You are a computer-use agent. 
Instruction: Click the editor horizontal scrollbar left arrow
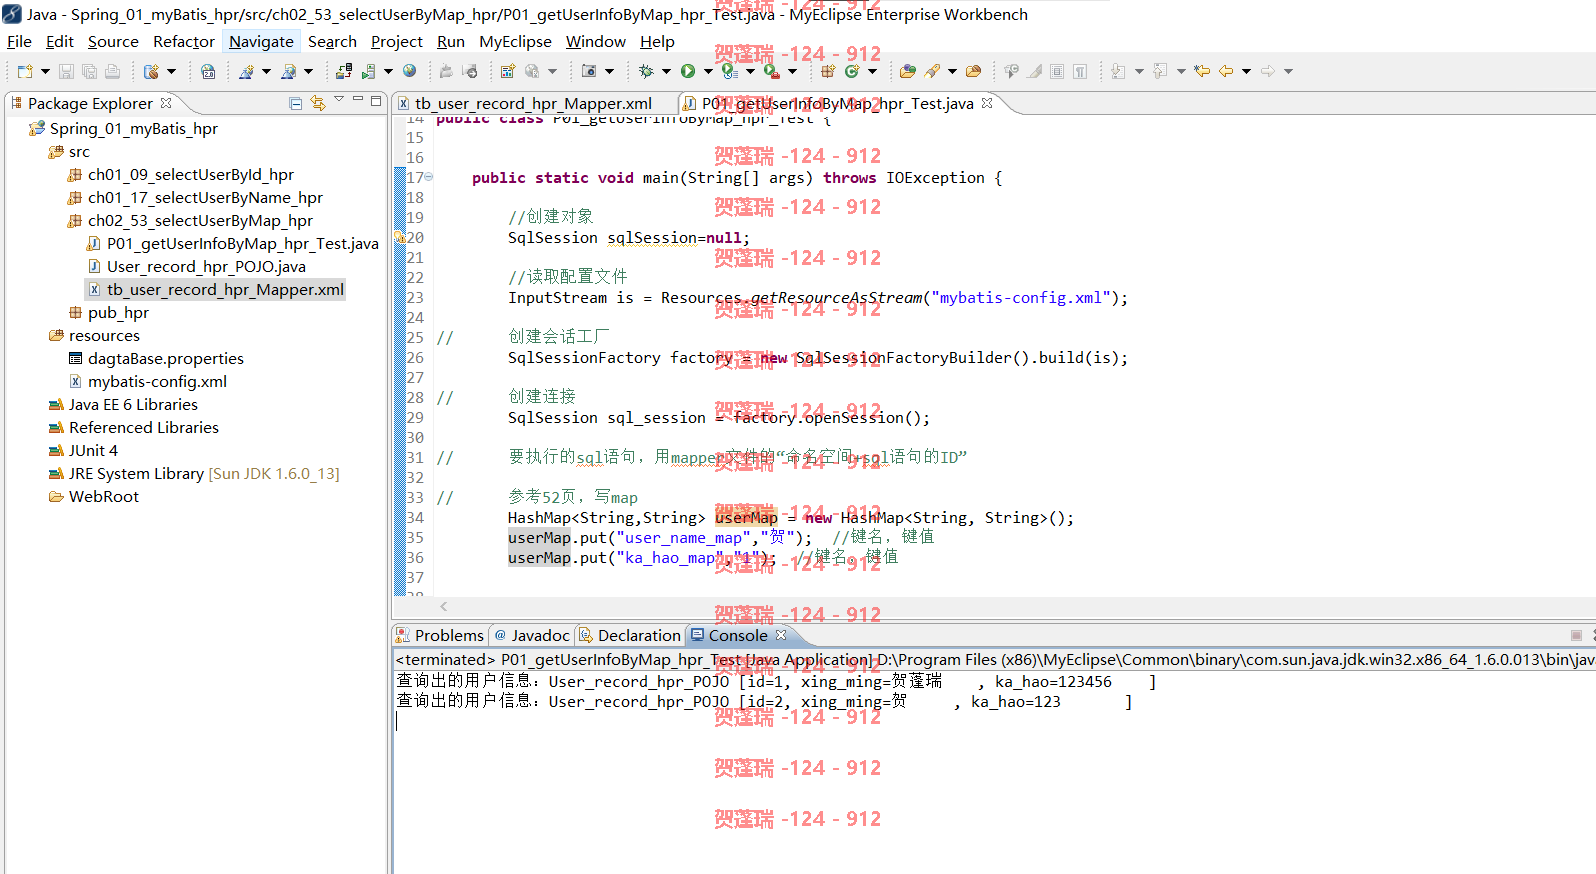point(443,606)
